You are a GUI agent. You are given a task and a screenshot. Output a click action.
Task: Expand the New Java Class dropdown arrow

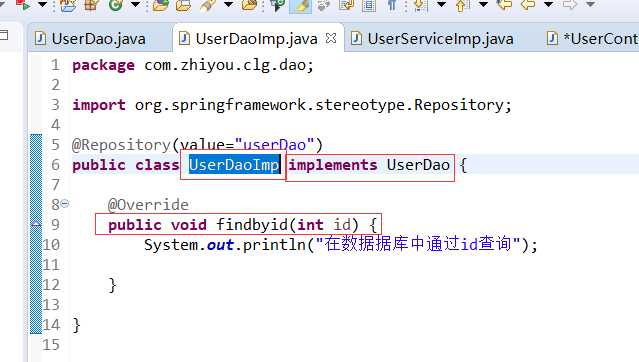(x=135, y=5)
